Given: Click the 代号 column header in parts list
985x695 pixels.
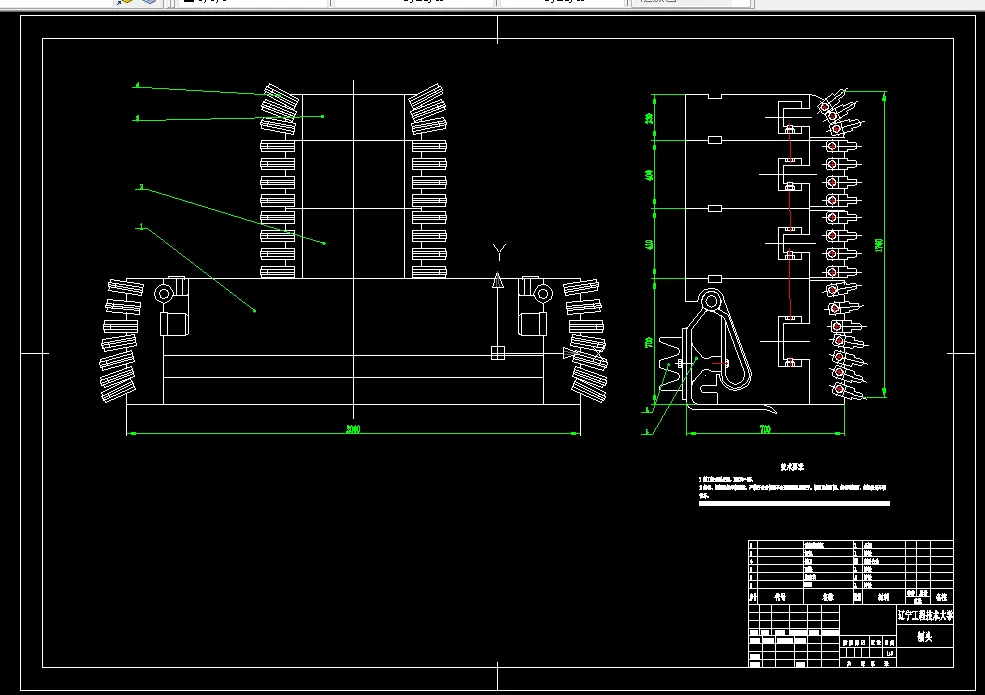Looking at the screenshot, I should pyautogui.click(x=780, y=597).
